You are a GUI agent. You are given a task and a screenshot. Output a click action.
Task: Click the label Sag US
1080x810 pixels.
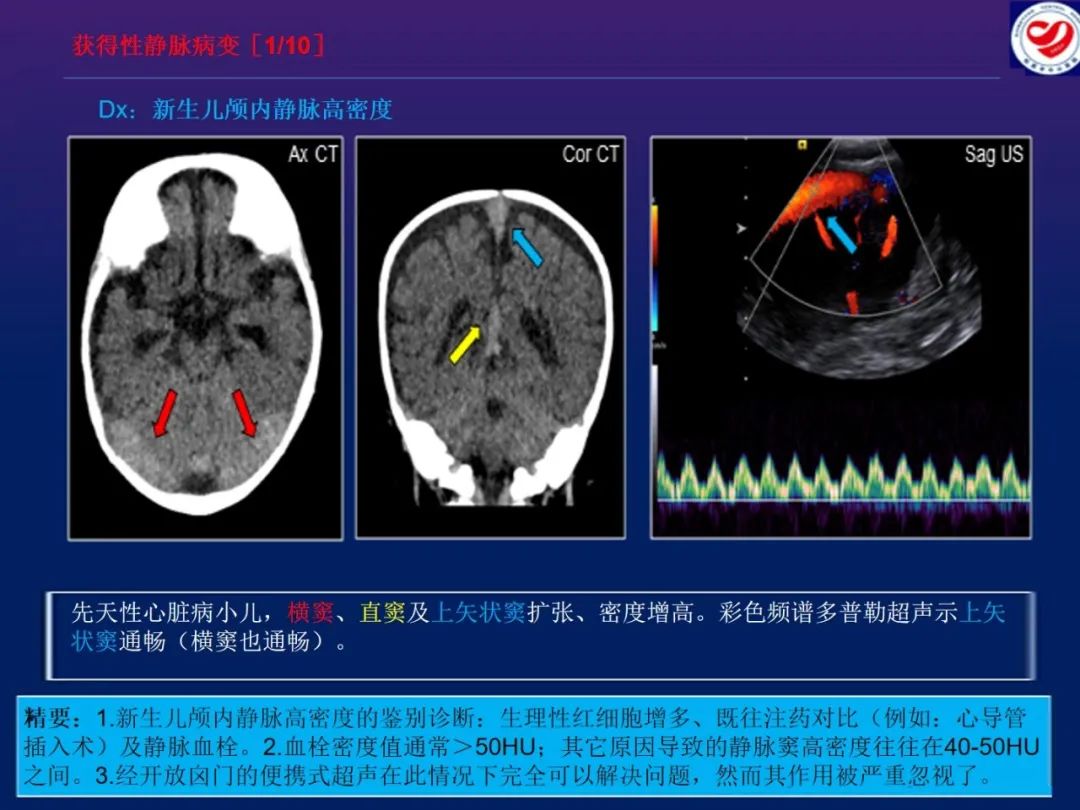point(994,154)
